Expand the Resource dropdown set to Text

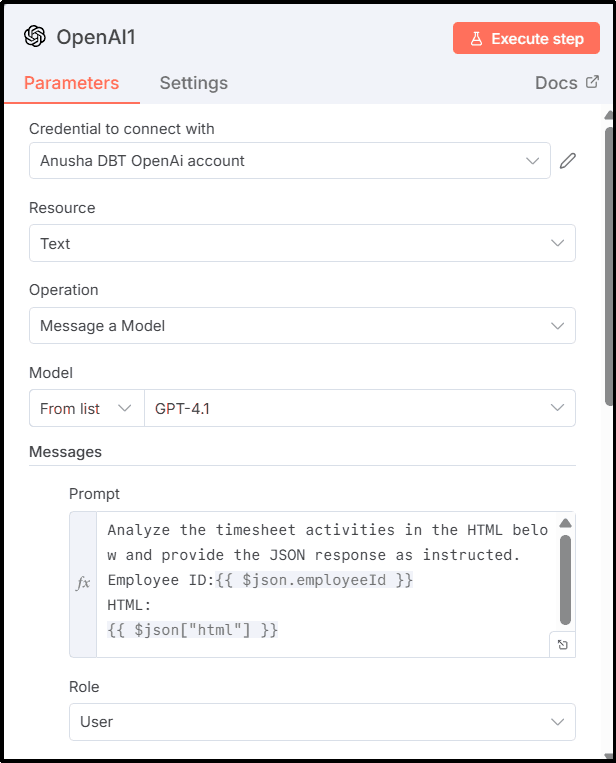pyautogui.click(x=302, y=243)
